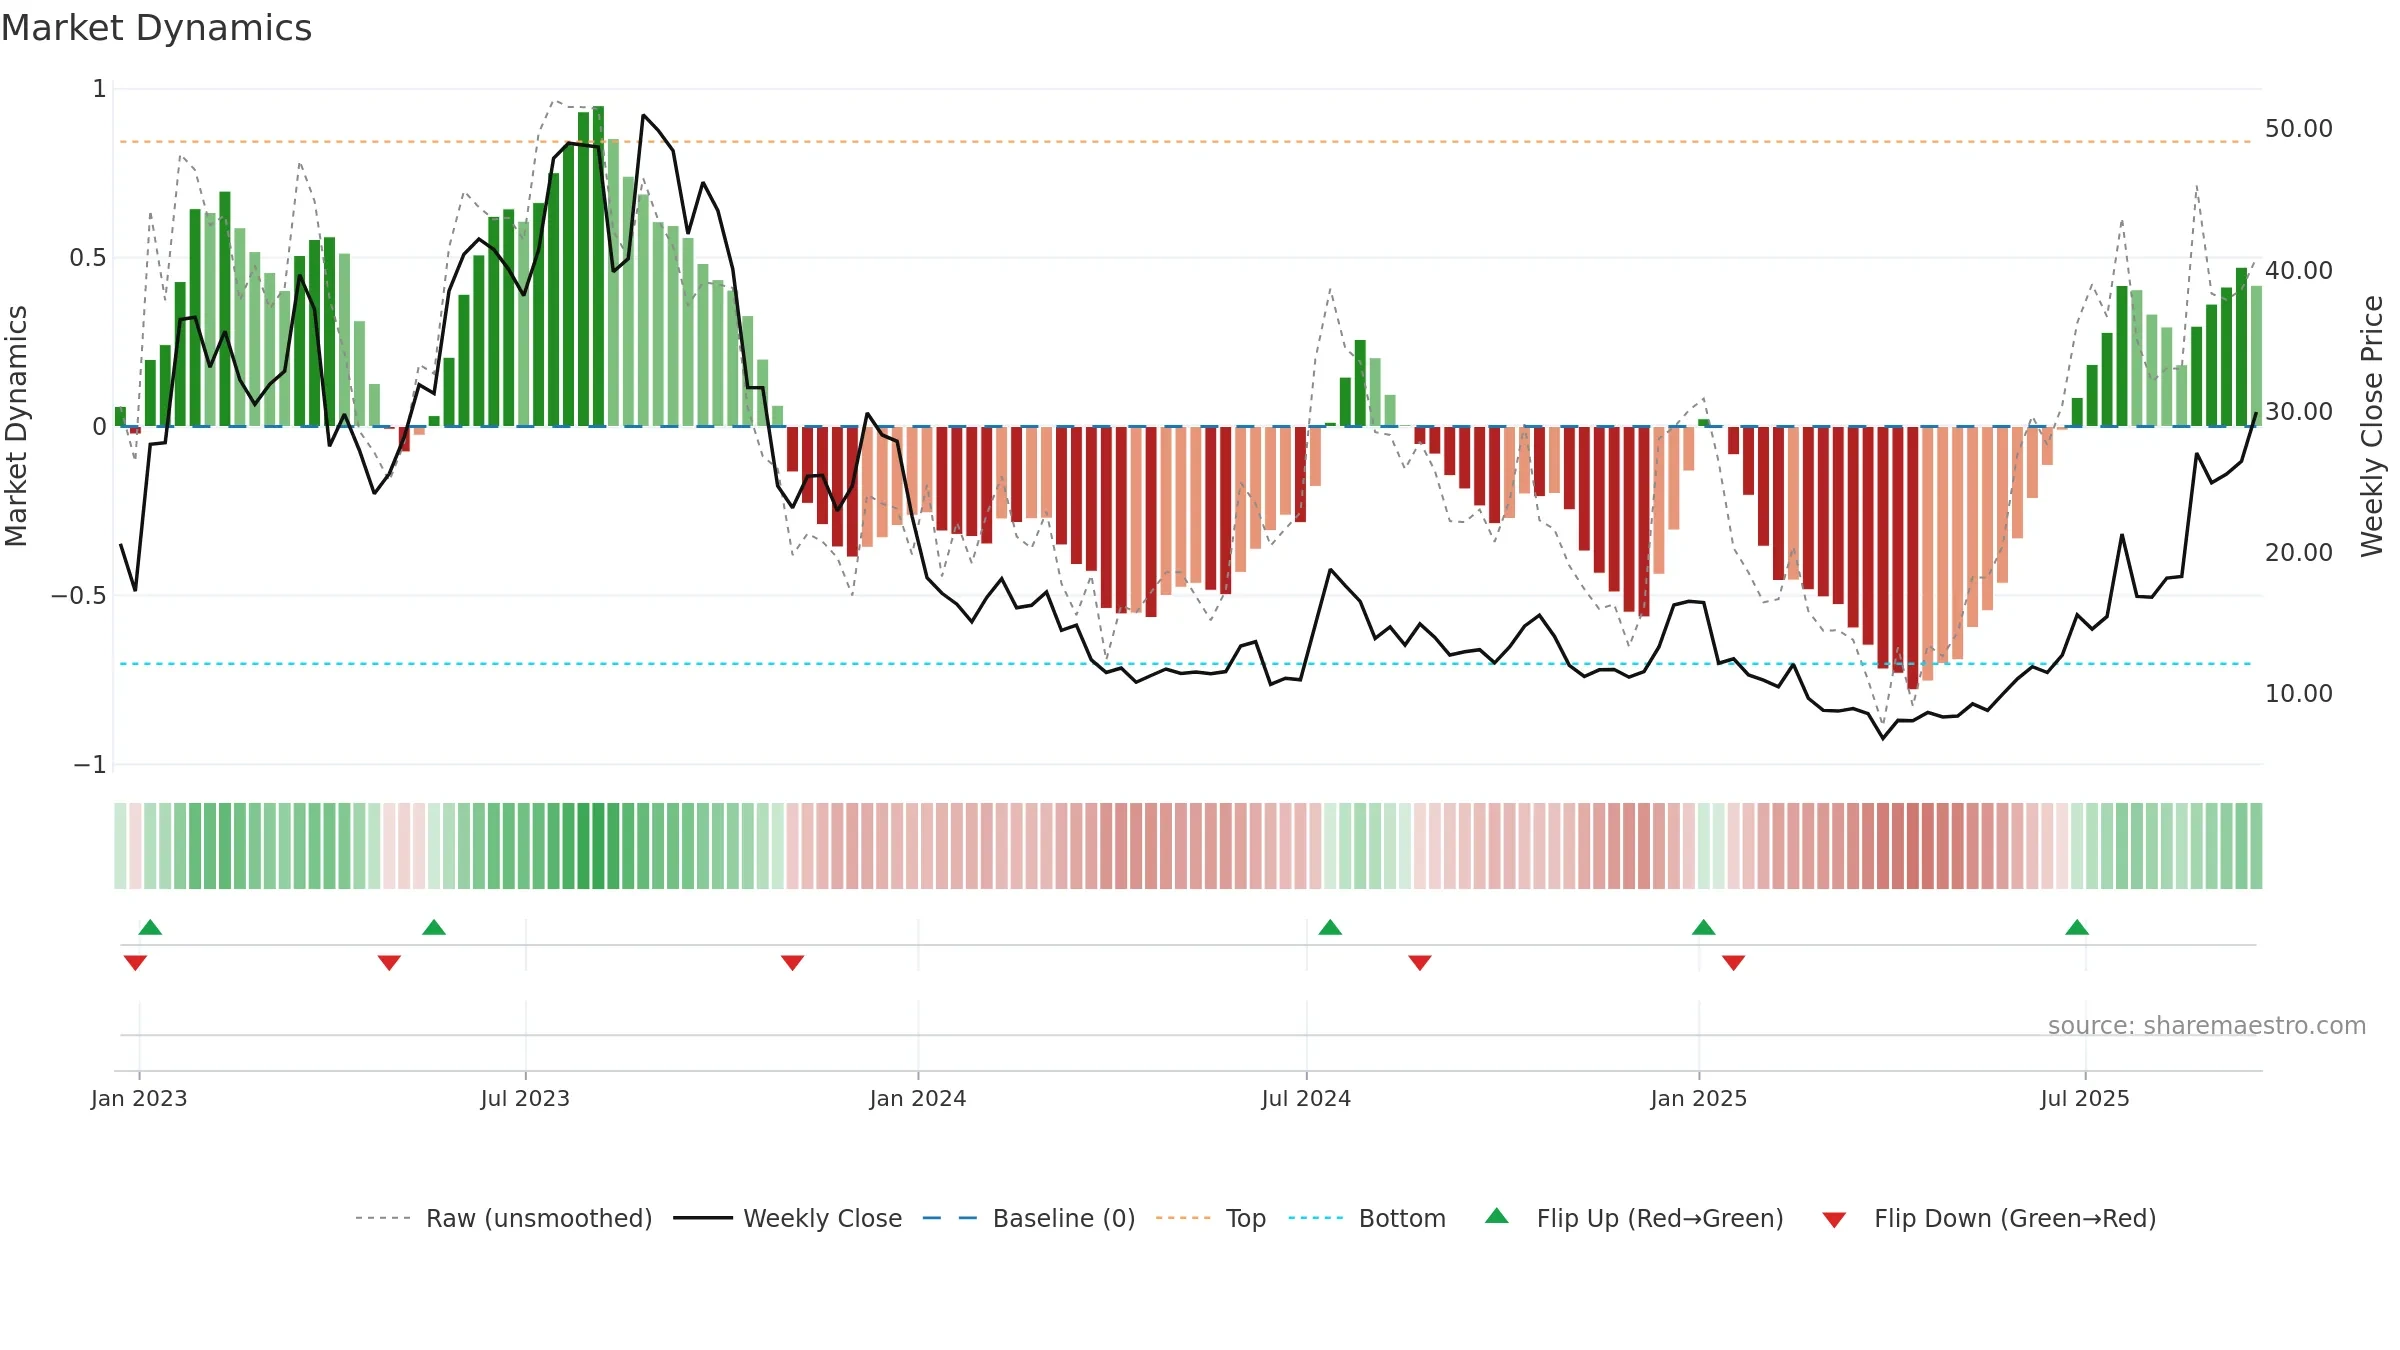Screen dimensions: 2400x1350
Task: Toggle the Bottom legend entry
Action: pos(1367,1218)
